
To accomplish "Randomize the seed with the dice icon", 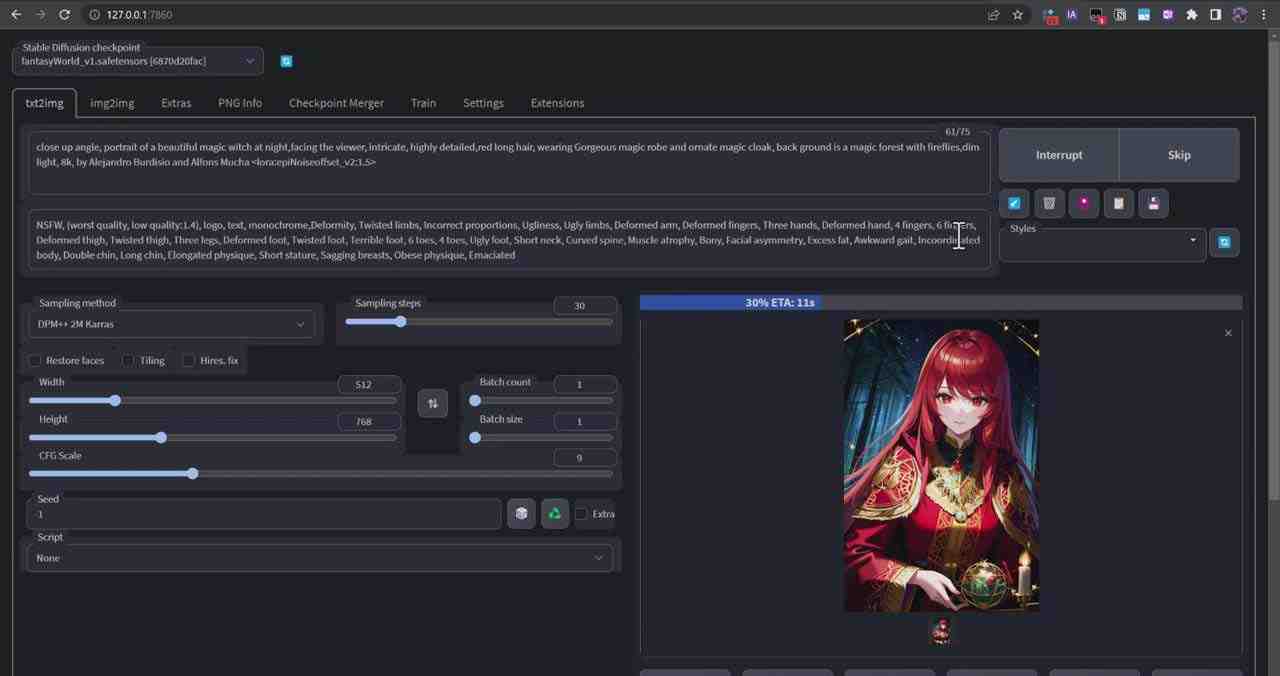I will 521,513.
